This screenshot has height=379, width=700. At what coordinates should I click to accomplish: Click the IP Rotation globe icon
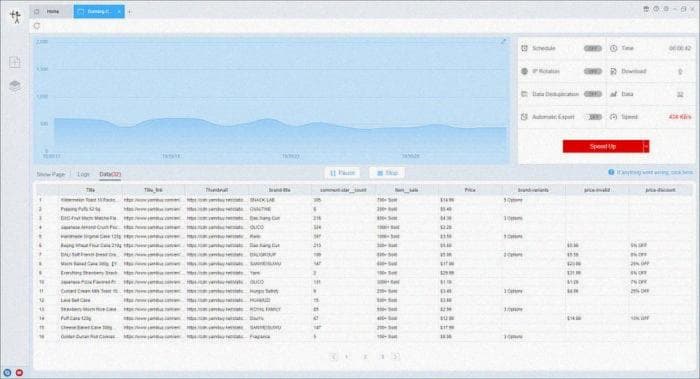click(525, 71)
